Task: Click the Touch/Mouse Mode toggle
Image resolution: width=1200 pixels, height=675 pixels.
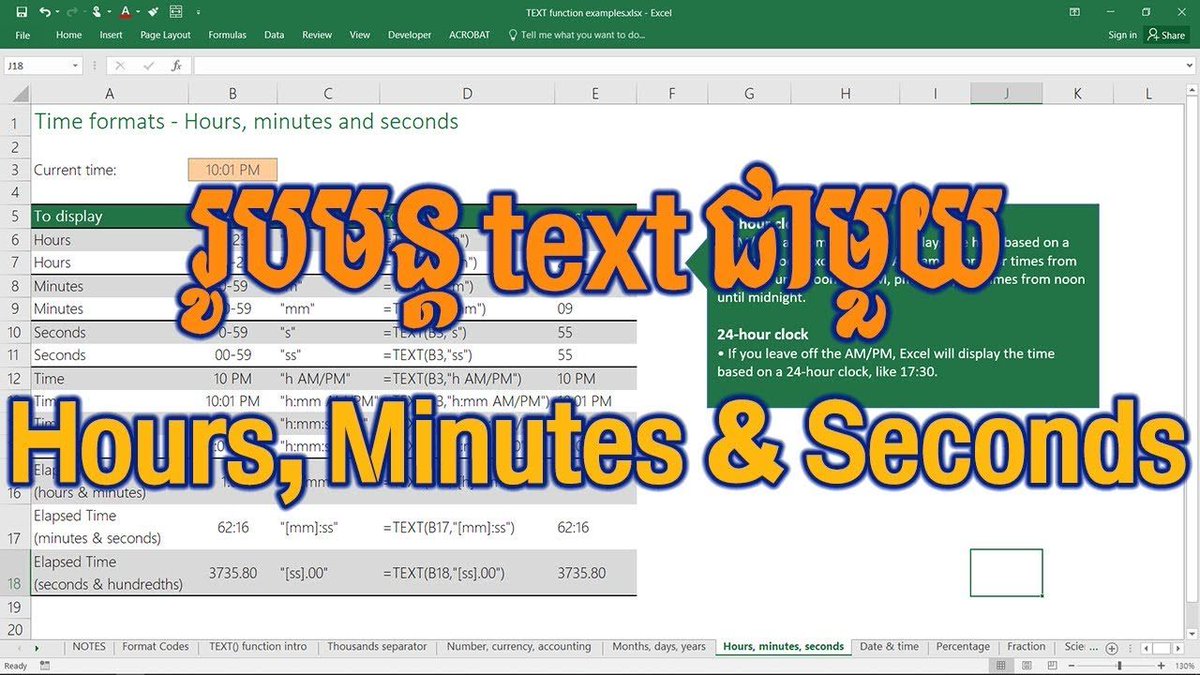Action: [x=96, y=11]
